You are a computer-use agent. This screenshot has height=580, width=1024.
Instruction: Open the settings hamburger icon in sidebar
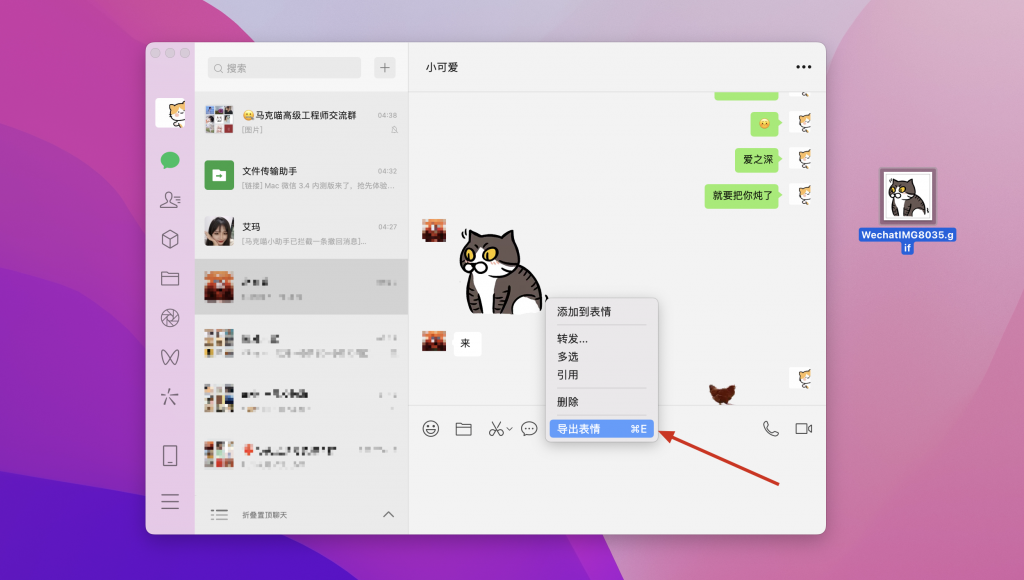[169, 502]
